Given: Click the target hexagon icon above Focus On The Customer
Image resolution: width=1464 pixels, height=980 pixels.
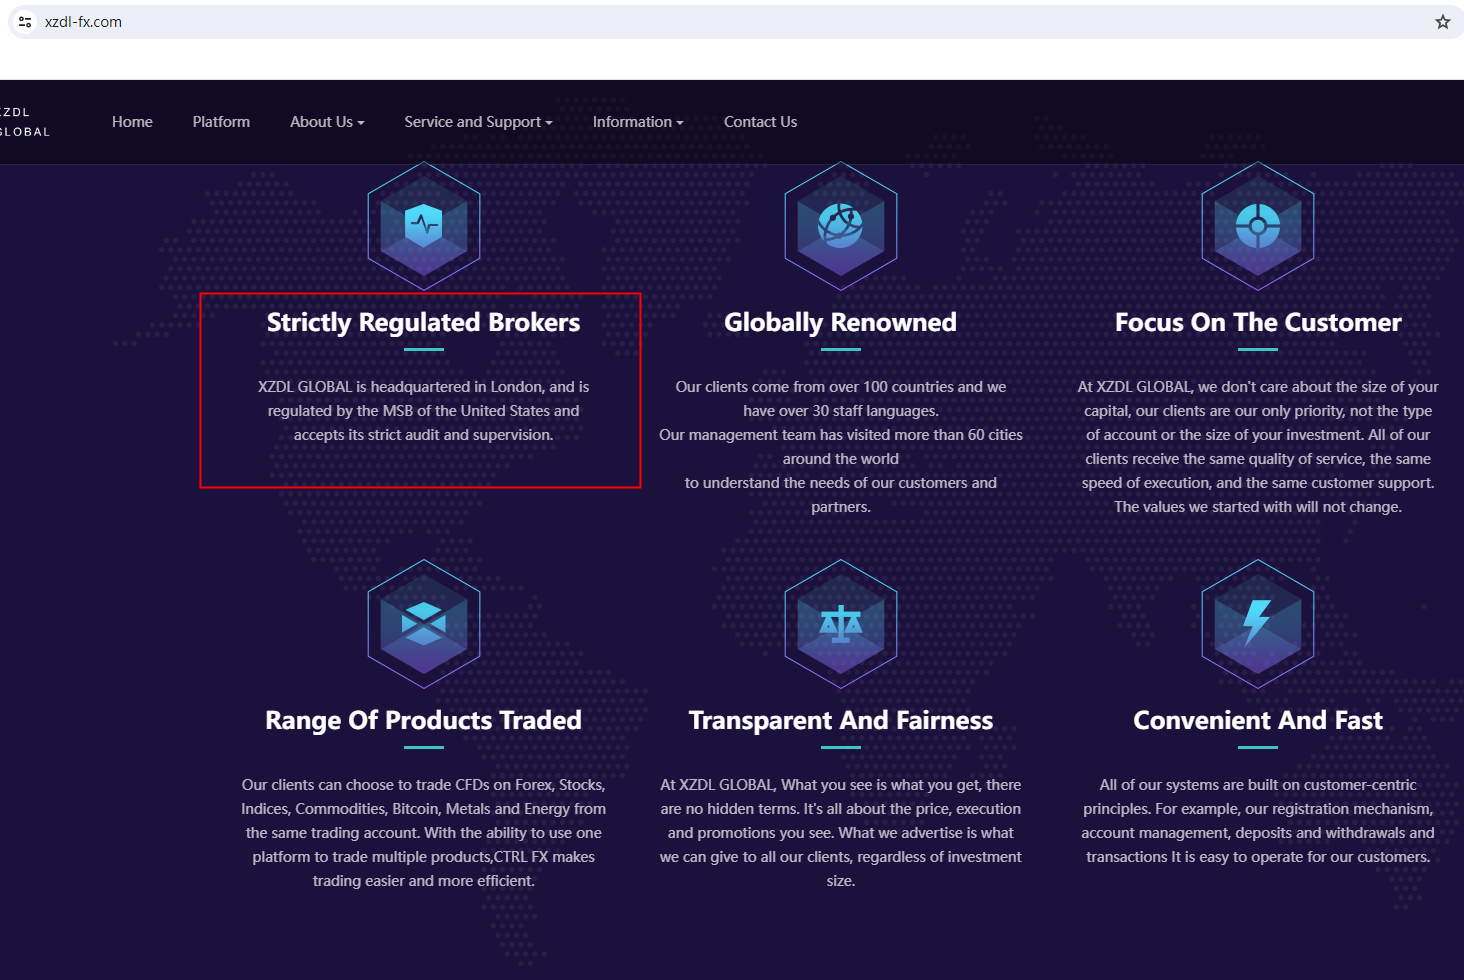Looking at the screenshot, I should coord(1258,226).
